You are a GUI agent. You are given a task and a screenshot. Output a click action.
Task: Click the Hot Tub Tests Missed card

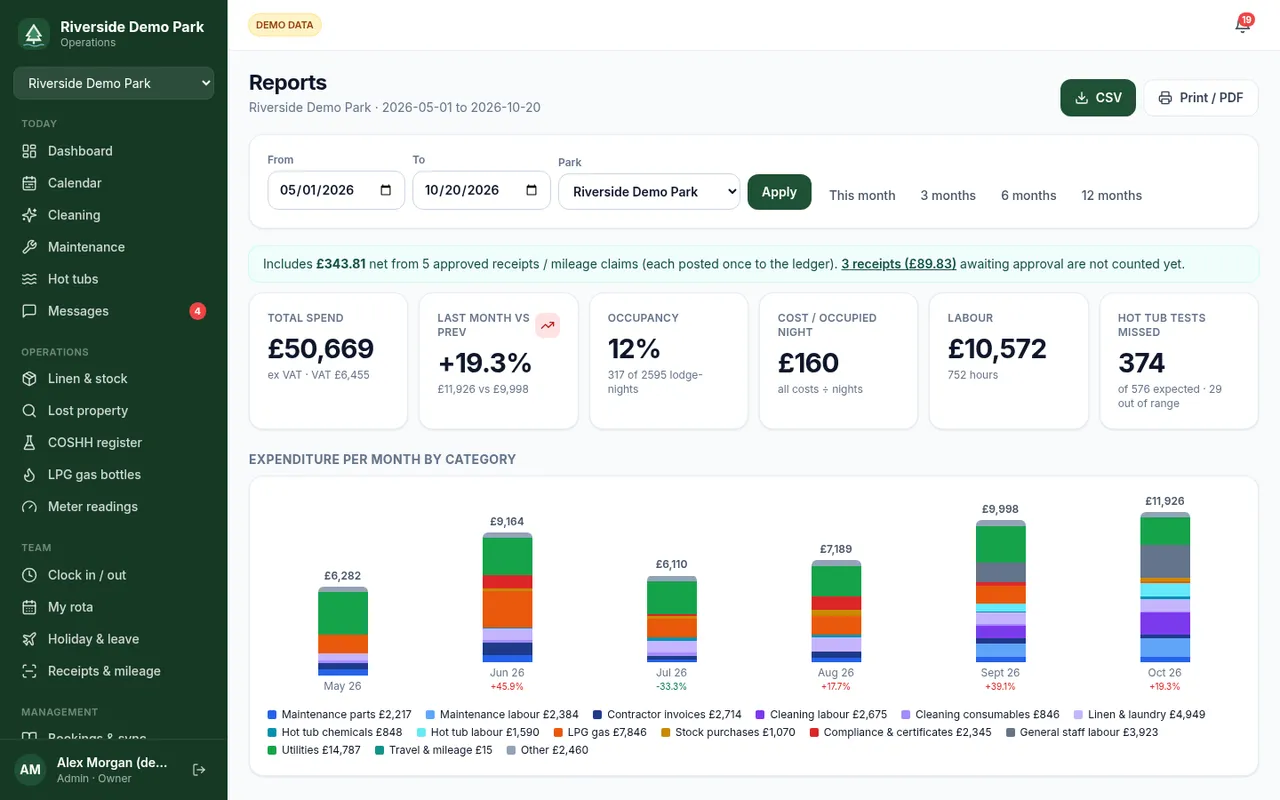point(1179,360)
